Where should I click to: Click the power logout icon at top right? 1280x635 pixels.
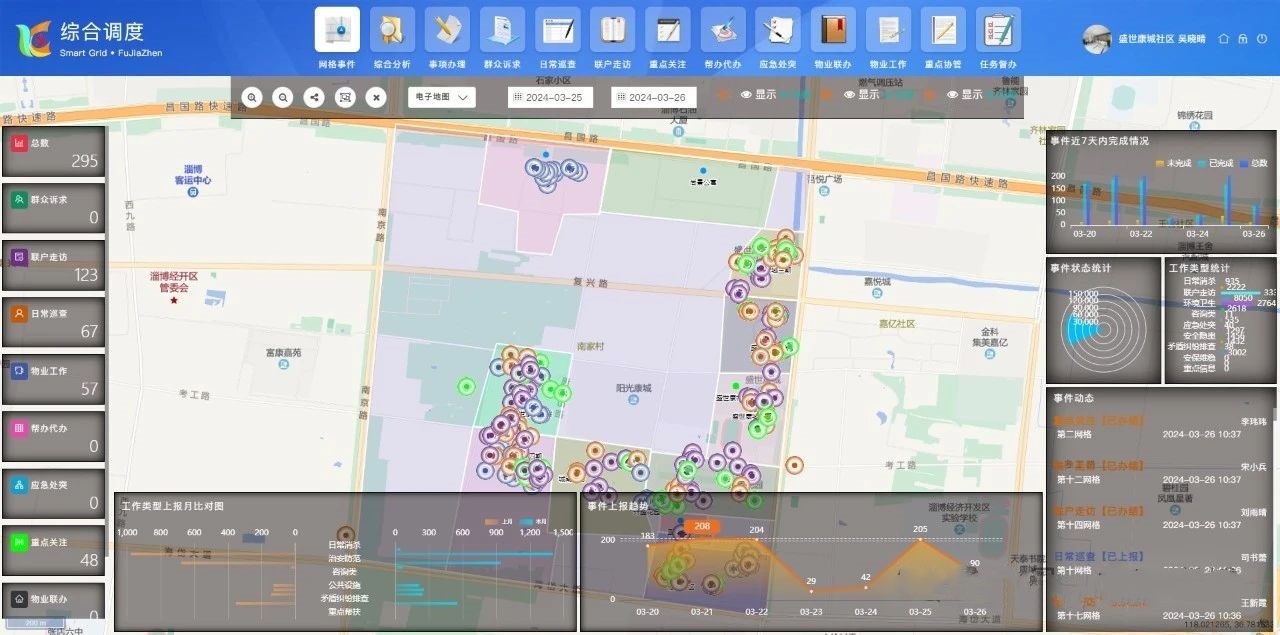point(1261,39)
